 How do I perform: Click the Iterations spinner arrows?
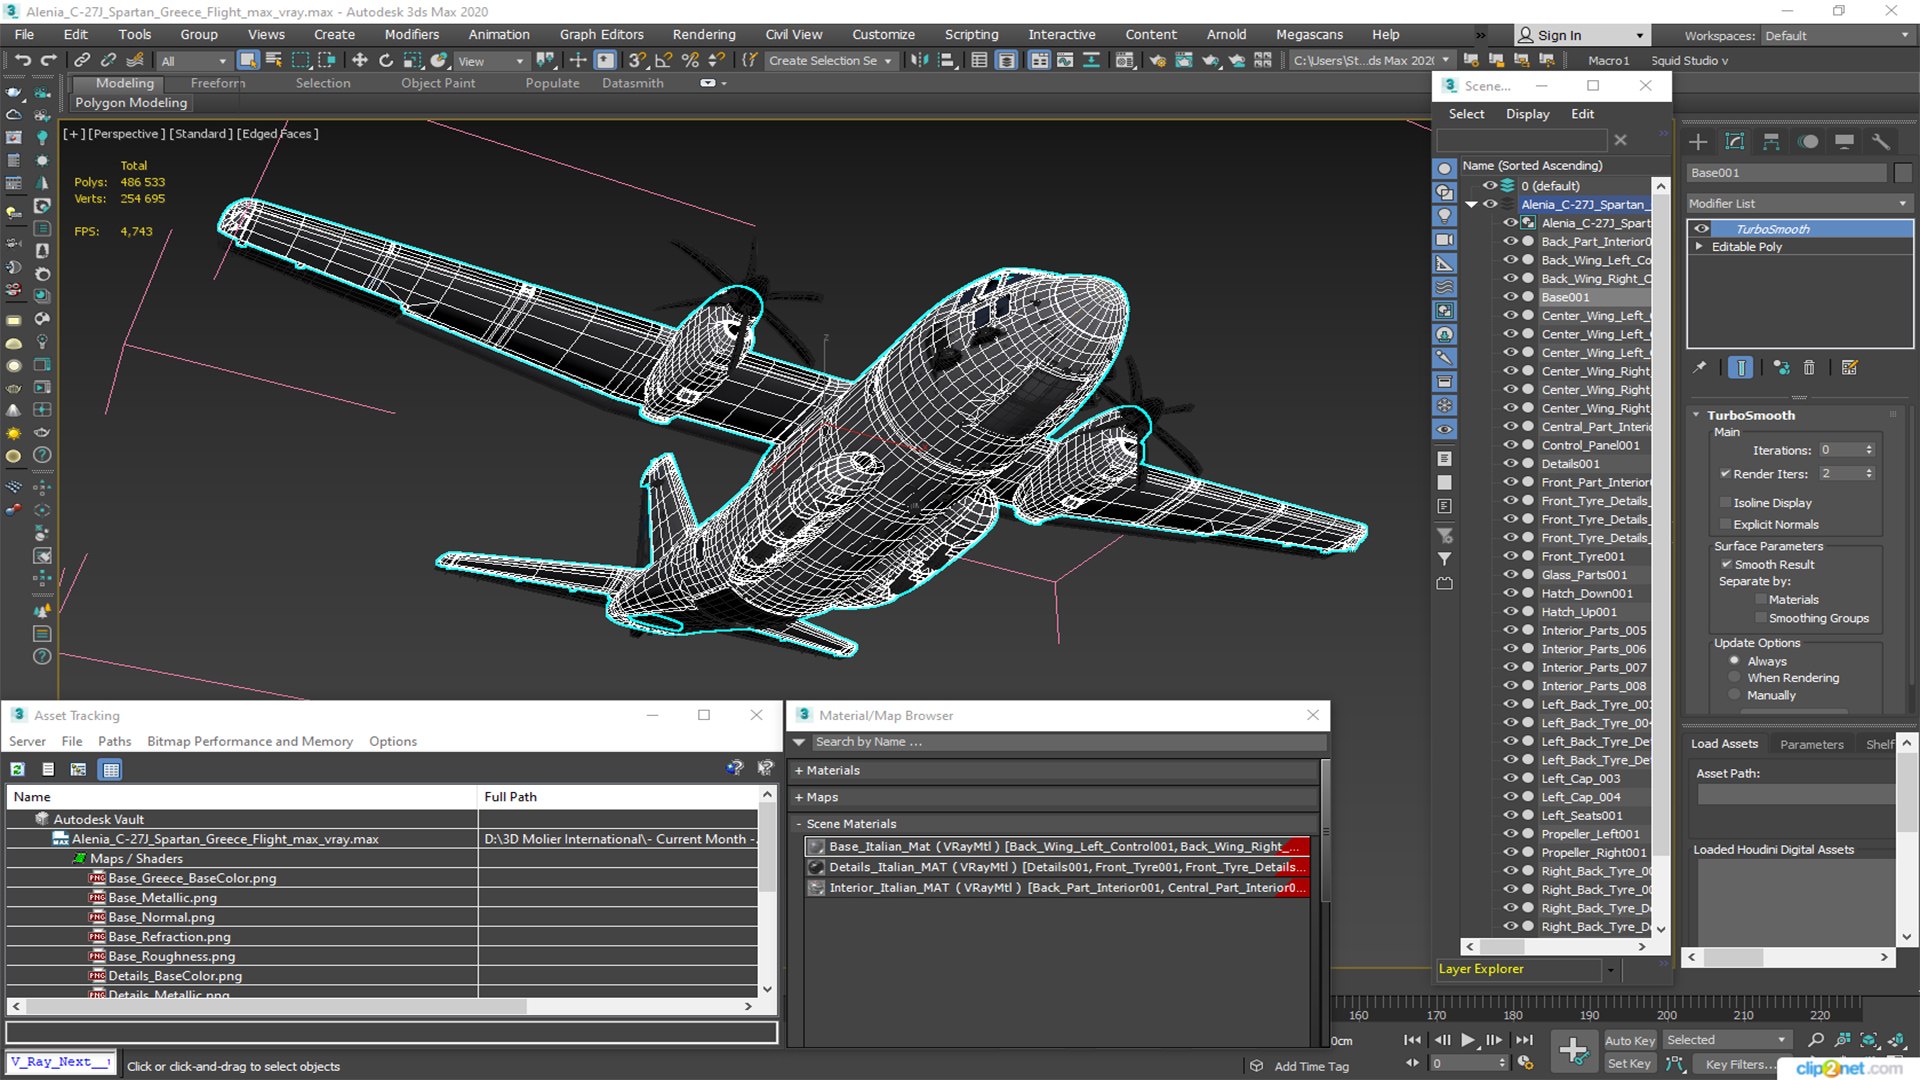click(1869, 450)
